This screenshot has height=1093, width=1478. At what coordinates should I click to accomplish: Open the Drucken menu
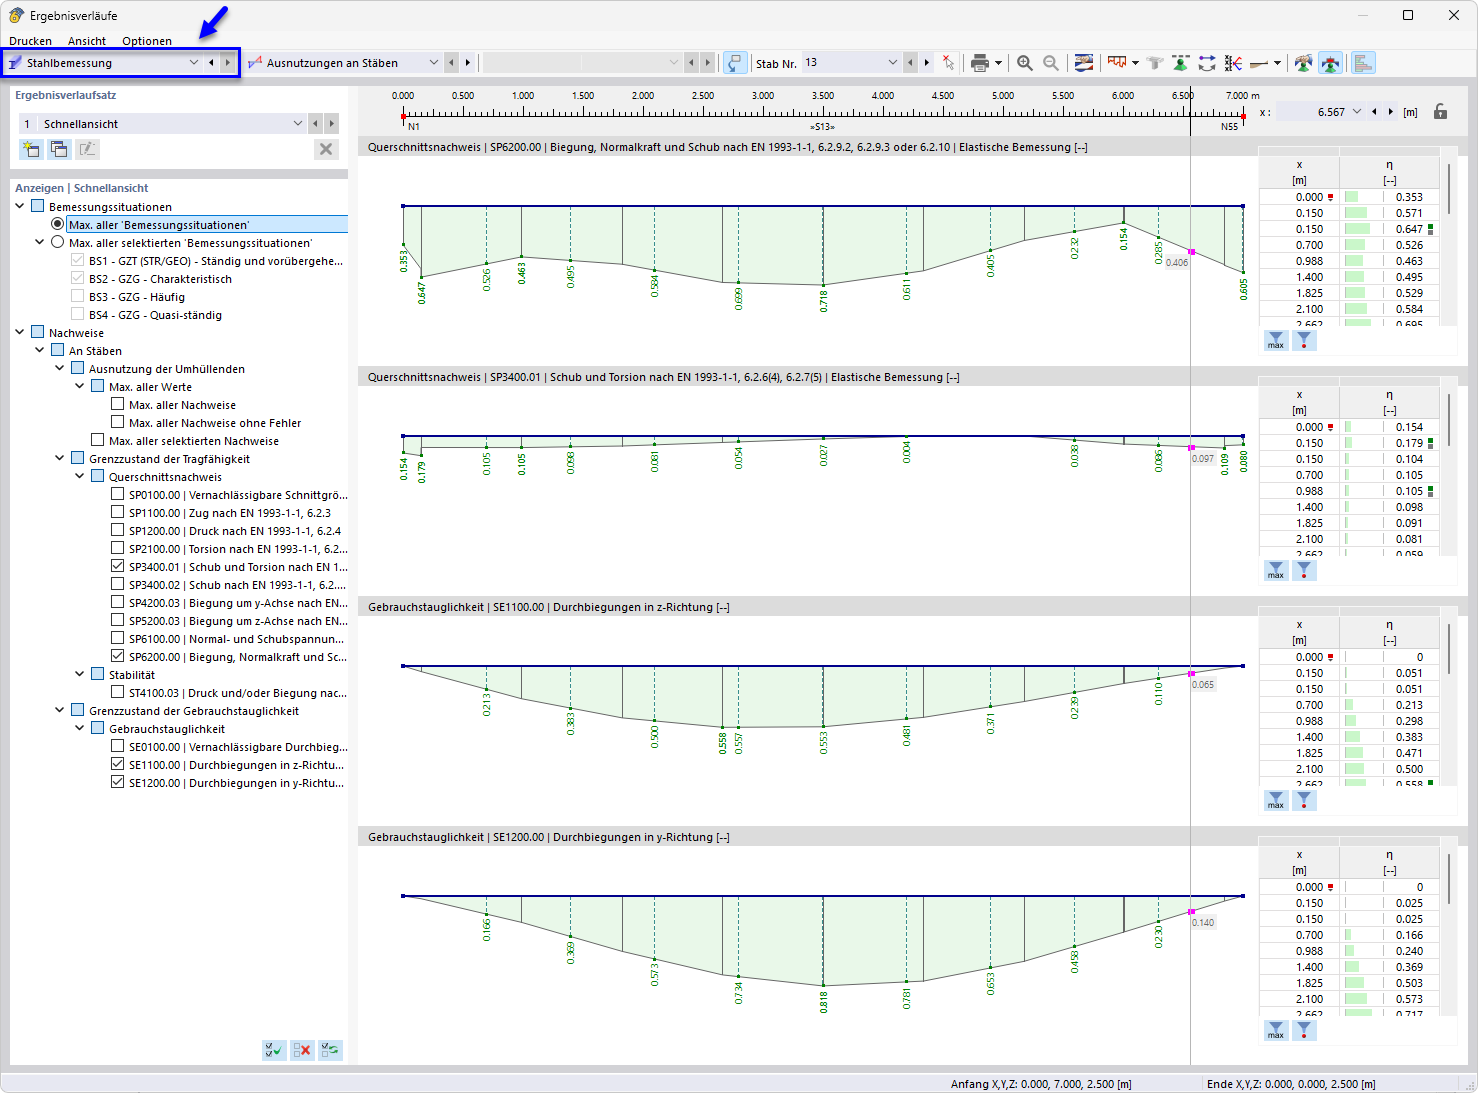point(30,41)
